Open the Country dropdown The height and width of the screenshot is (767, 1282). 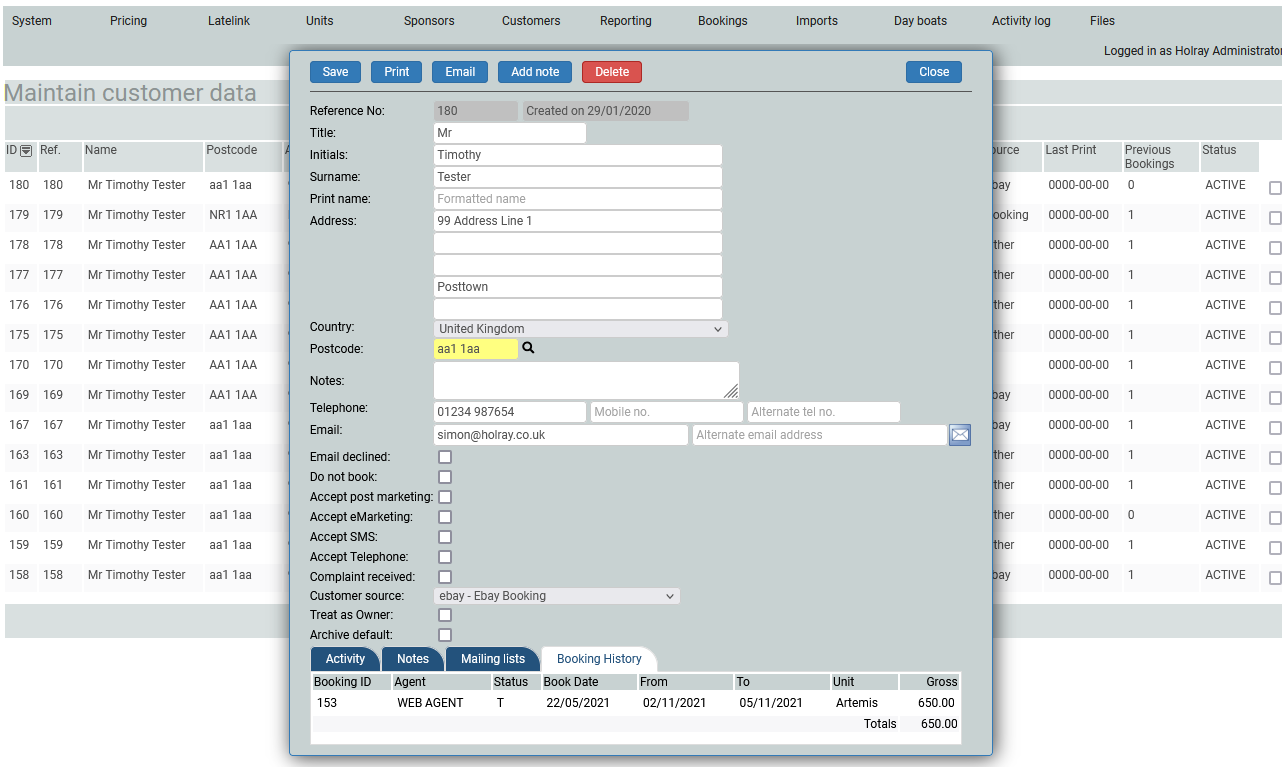coord(580,329)
